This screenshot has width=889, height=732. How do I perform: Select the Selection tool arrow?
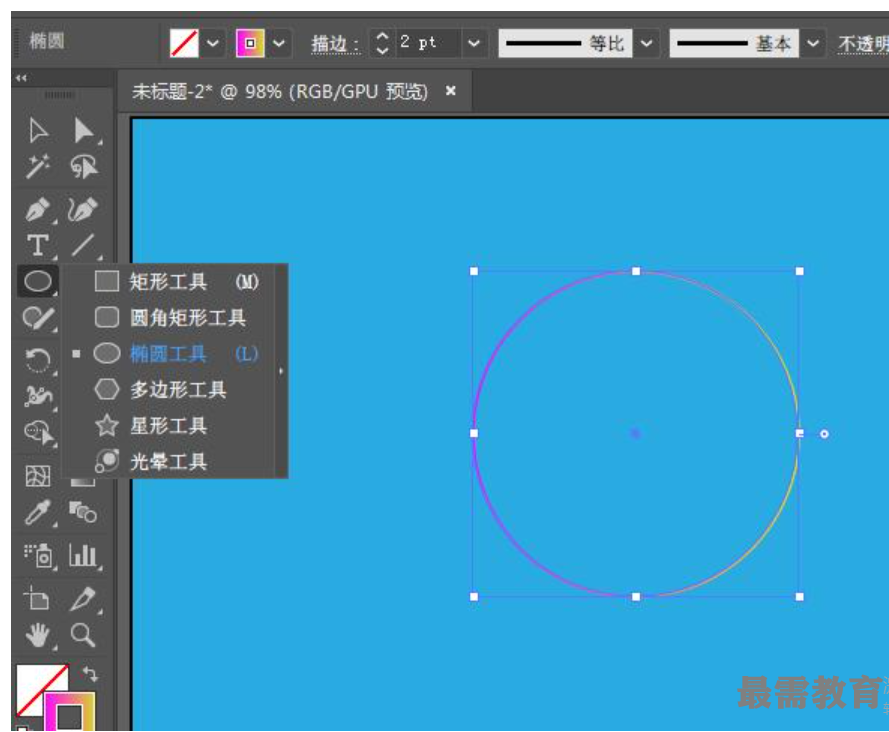38,131
